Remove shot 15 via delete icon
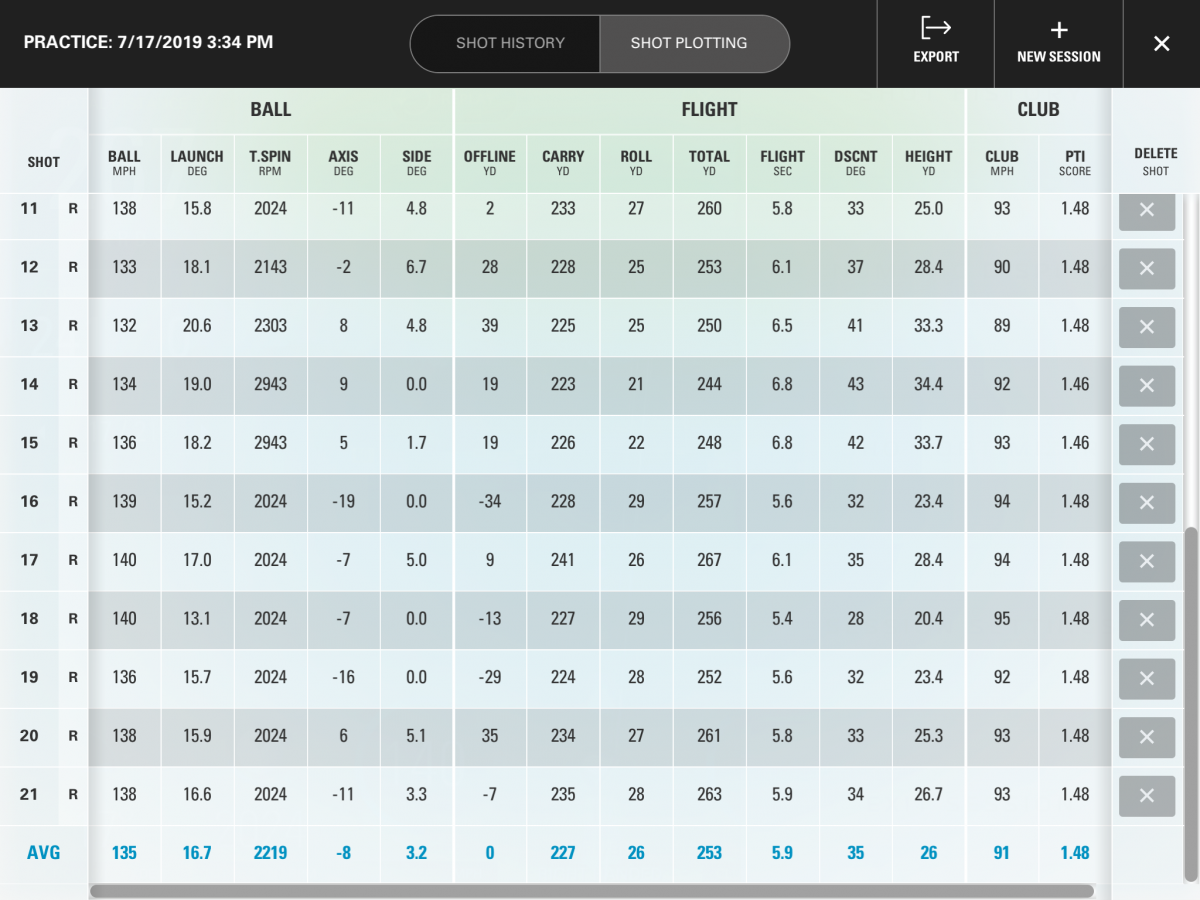Image resolution: width=1200 pixels, height=900 pixels. coord(1147,444)
